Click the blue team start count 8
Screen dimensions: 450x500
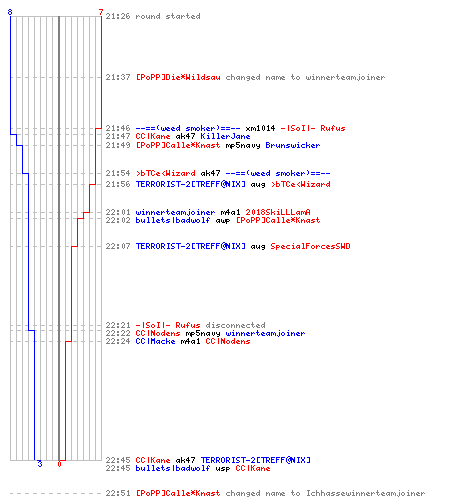pyautogui.click(x=10, y=12)
